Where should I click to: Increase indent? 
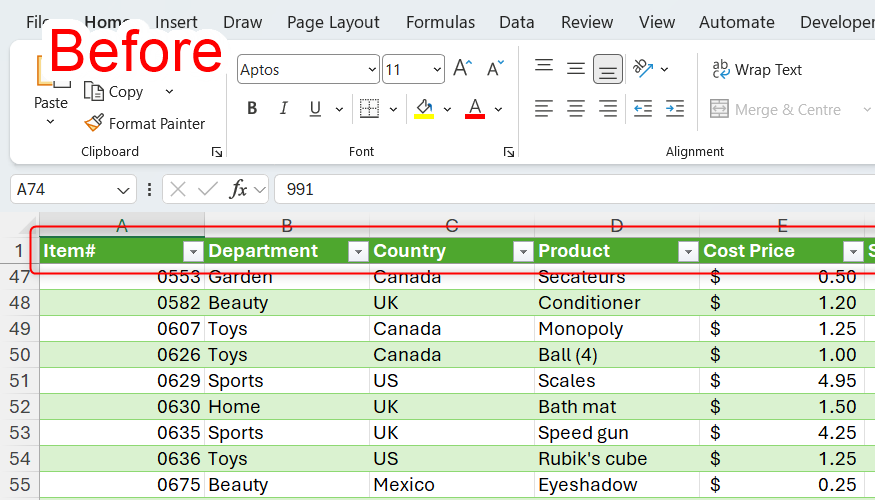(x=675, y=109)
